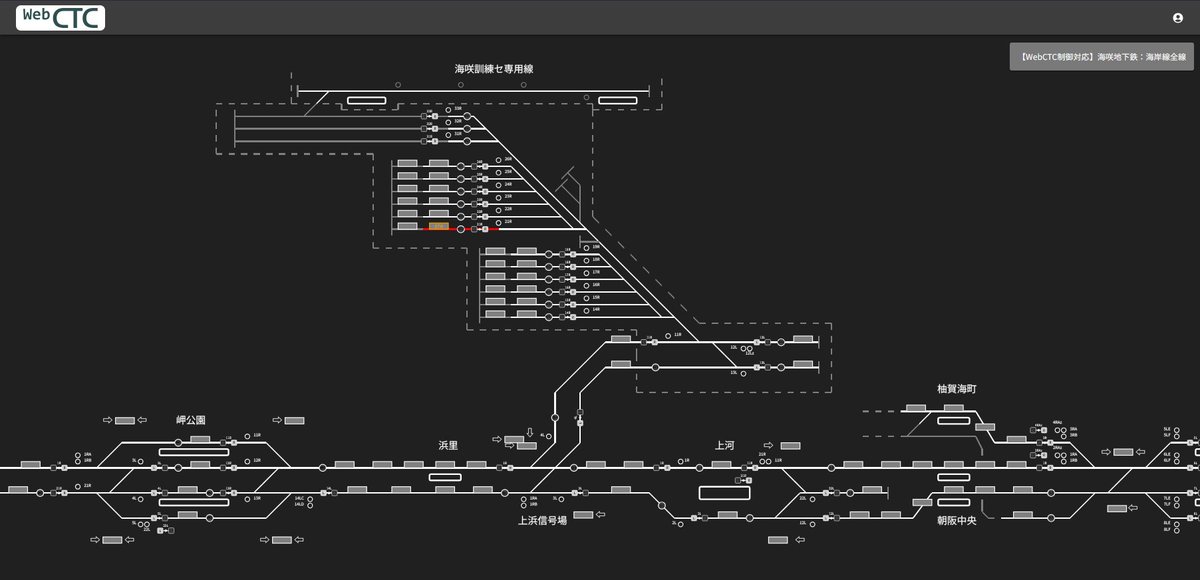The image size is (1200, 580).
Task: Select route lever circle 32R
Action: coord(448,122)
